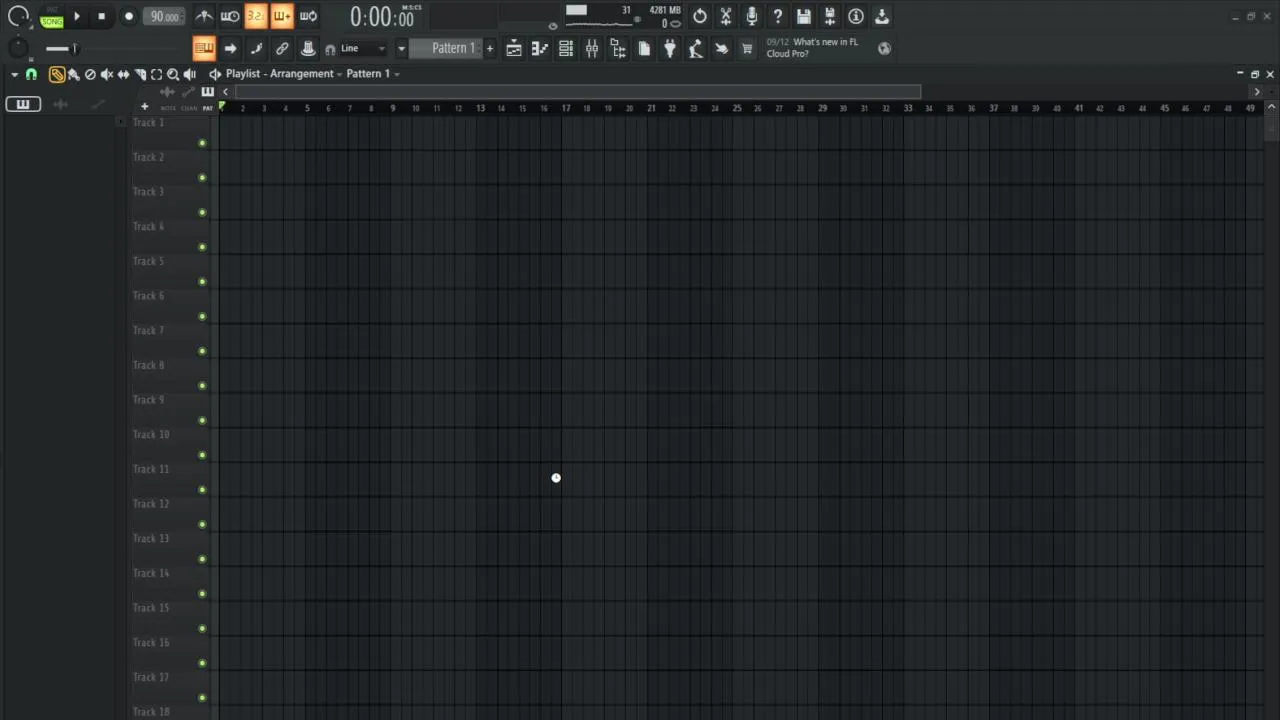Viewport: 1280px width, 720px height.
Task: Open the Mixer
Action: tap(591, 48)
